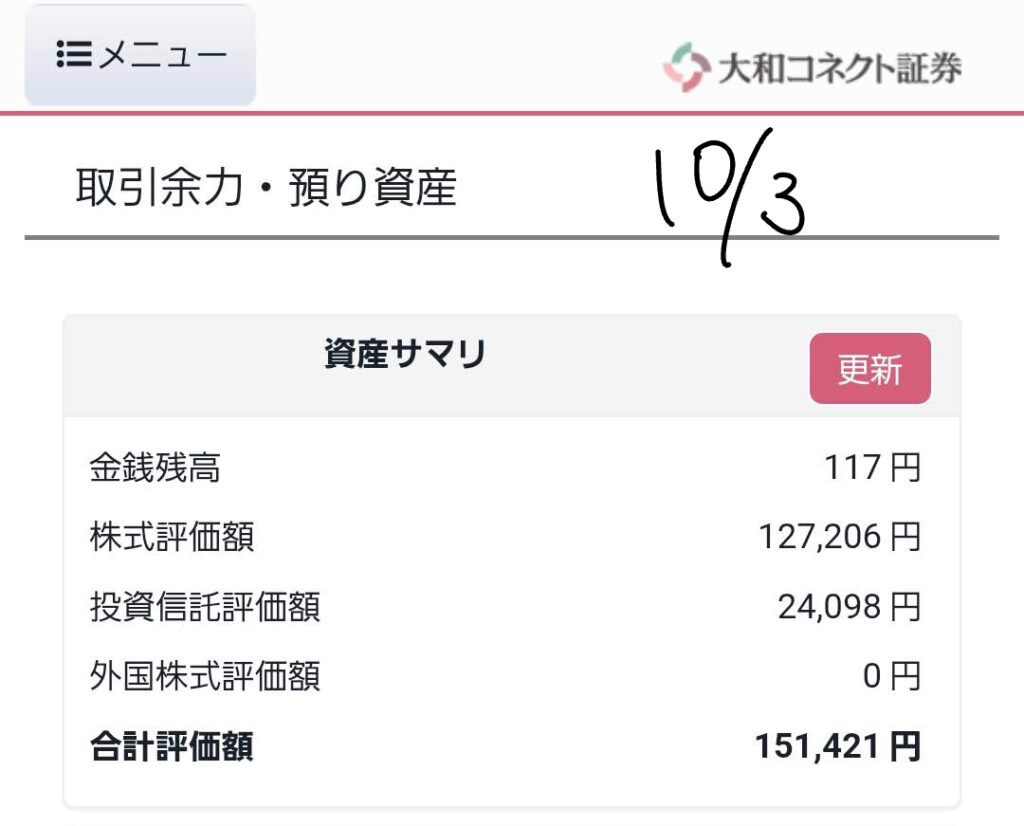Image resolution: width=1024 pixels, height=826 pixels.
Task: Click the 資産サマリ section header
Action: pos(405,354)
